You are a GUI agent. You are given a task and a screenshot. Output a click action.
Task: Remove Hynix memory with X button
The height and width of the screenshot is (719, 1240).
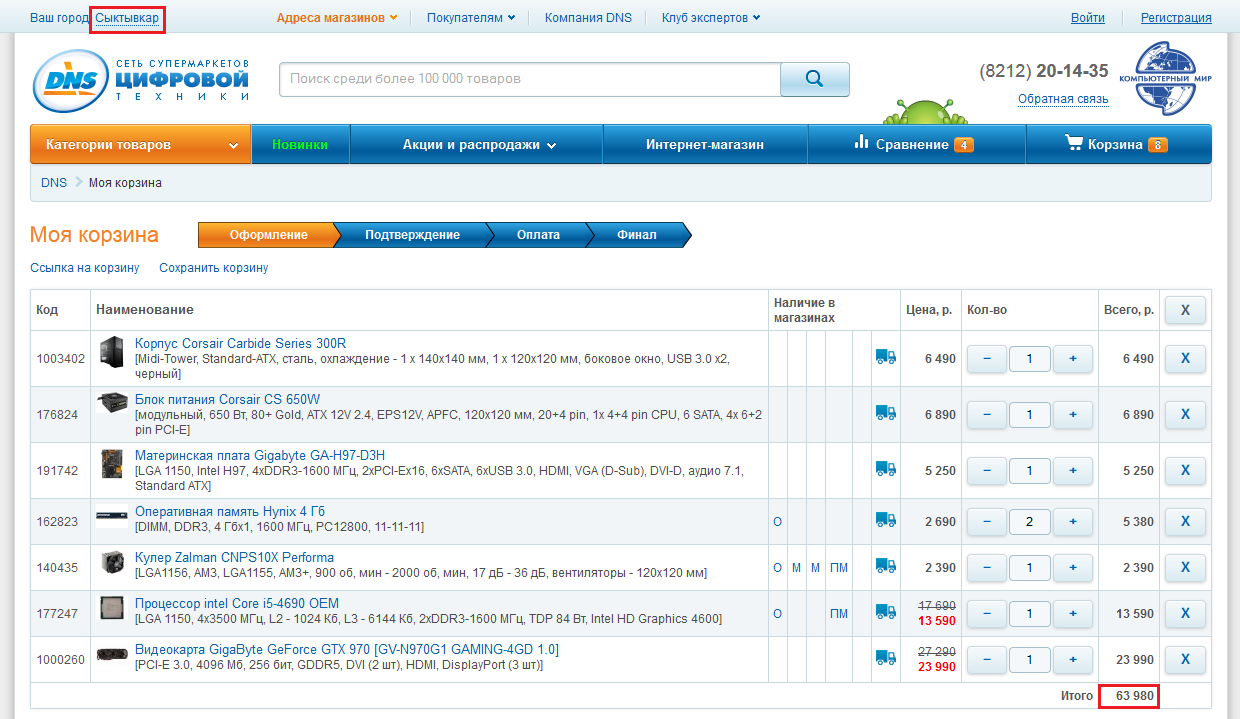coord(1185,521)
